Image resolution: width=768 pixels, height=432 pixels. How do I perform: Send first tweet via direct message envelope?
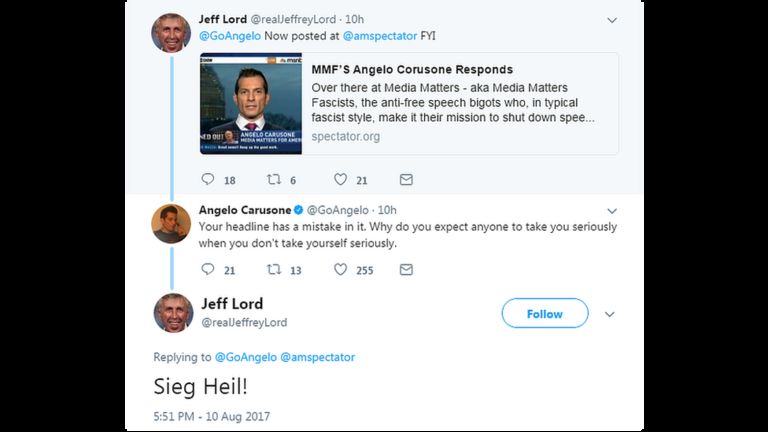(406, 180)
